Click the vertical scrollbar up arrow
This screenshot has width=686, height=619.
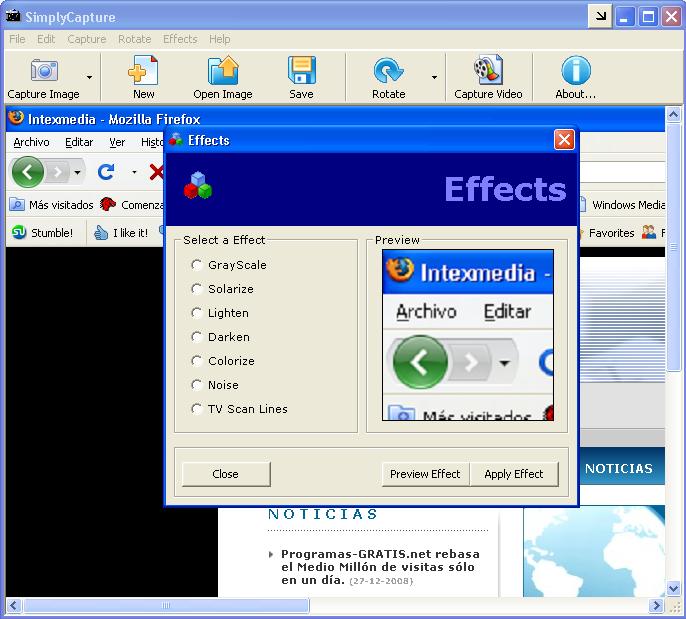pyautogui.click(x=673, y=115)
